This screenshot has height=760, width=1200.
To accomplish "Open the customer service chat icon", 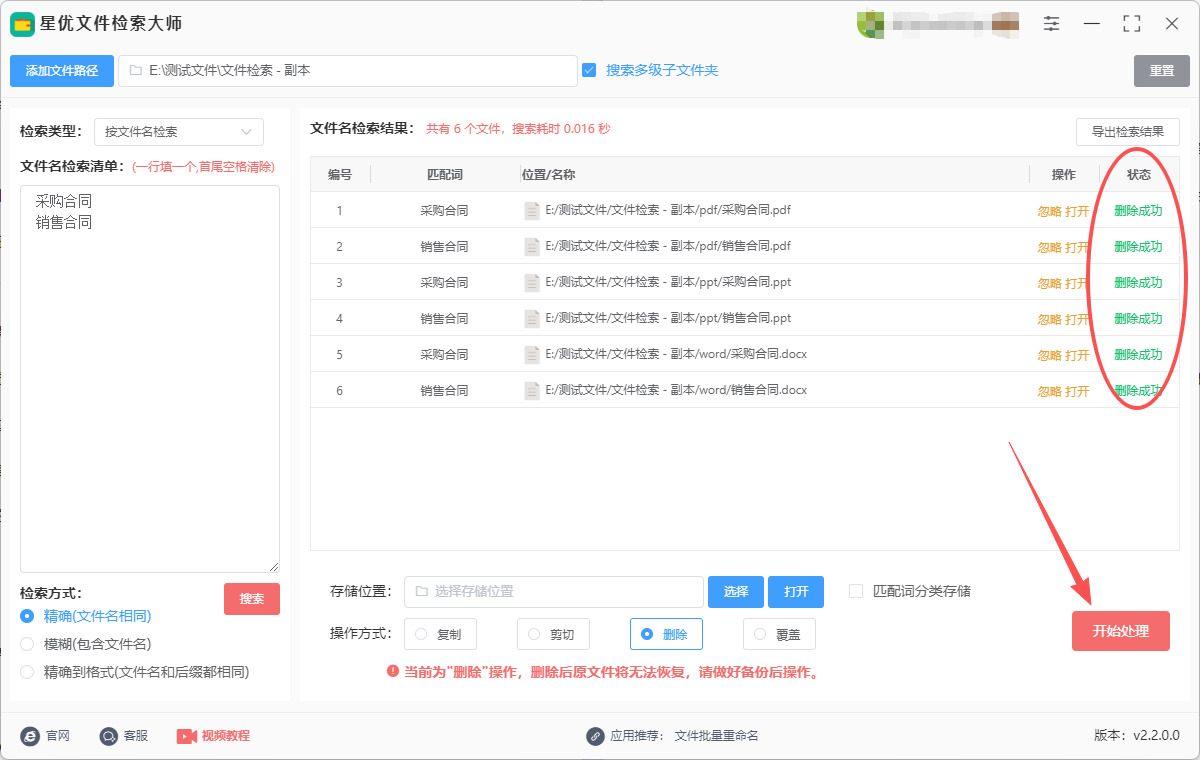I will tap(109, 736).
